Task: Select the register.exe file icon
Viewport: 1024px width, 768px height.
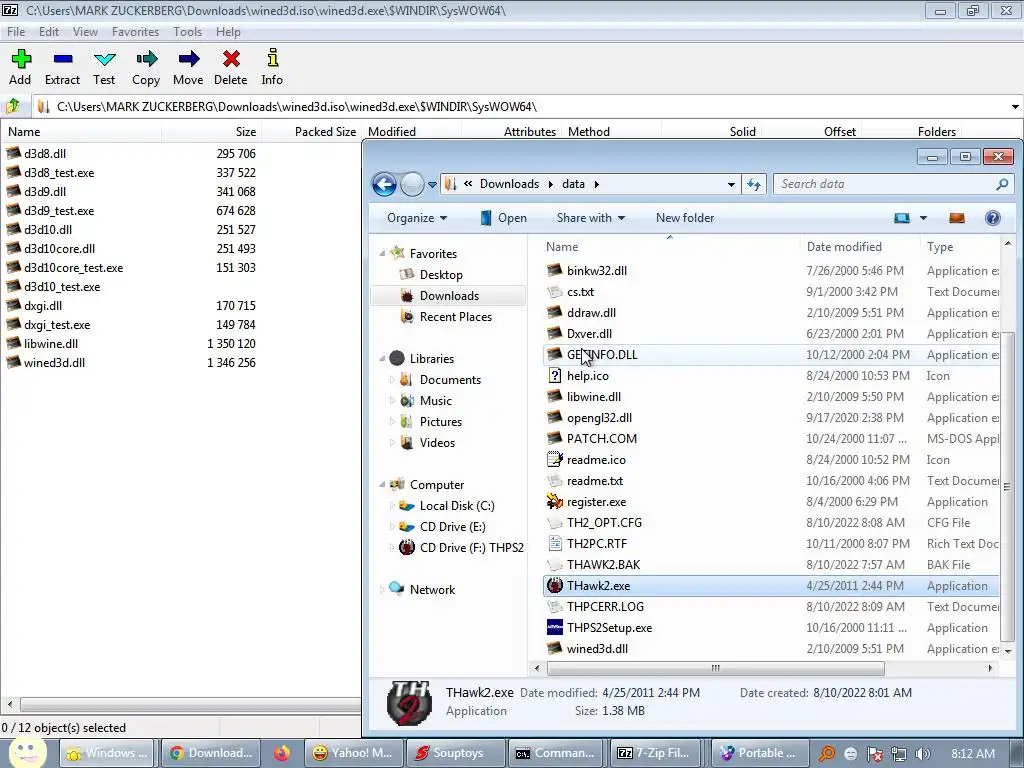Action: pyautogui.click(x=554, y=502)
